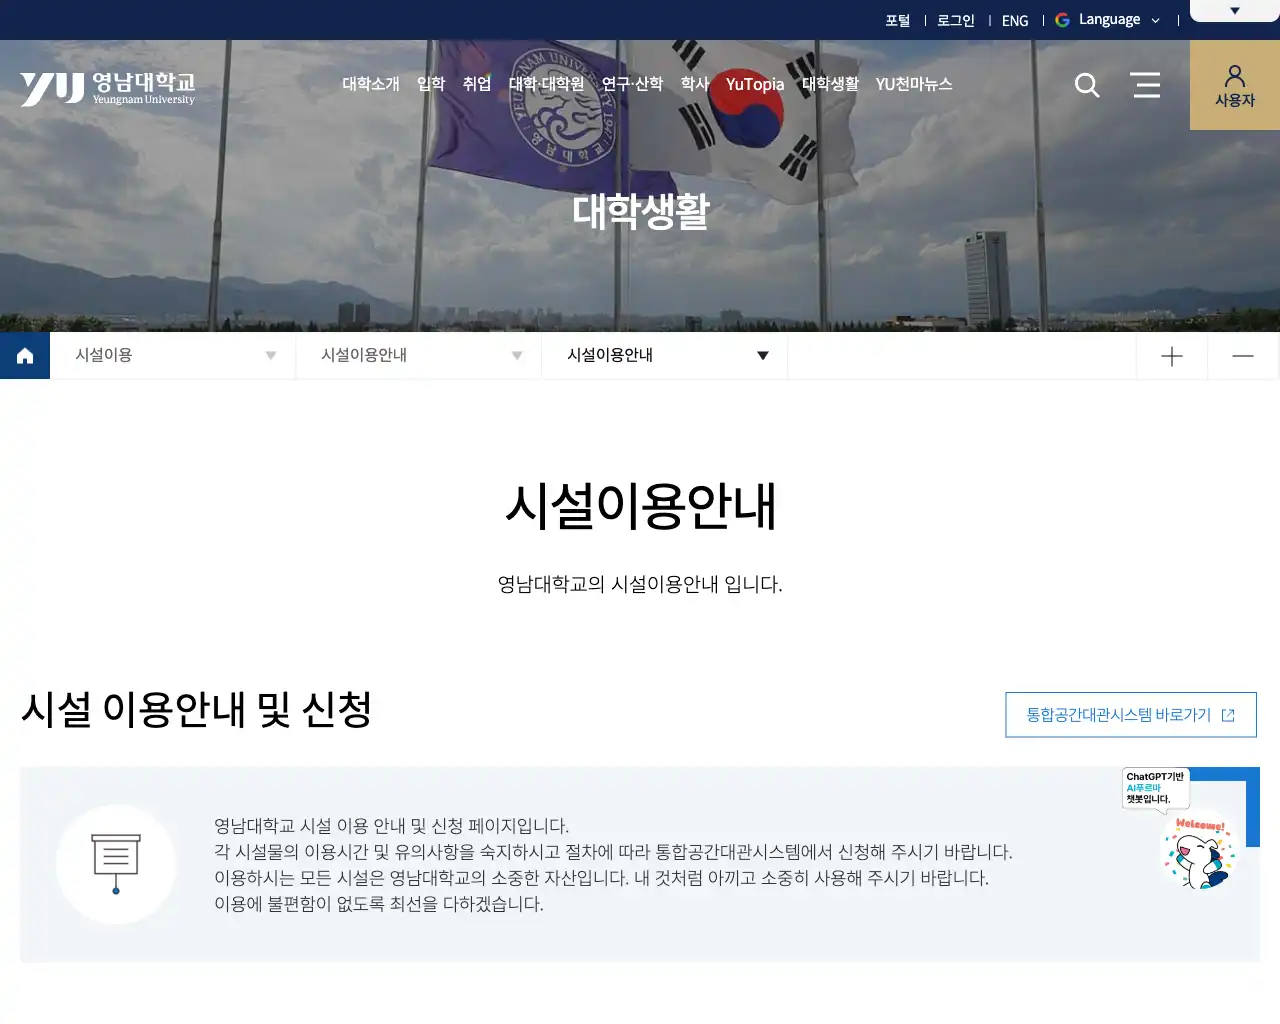This screenshot has width=1280, height=1024.
Task: Open the site search icon
Action: [1086, 85]
